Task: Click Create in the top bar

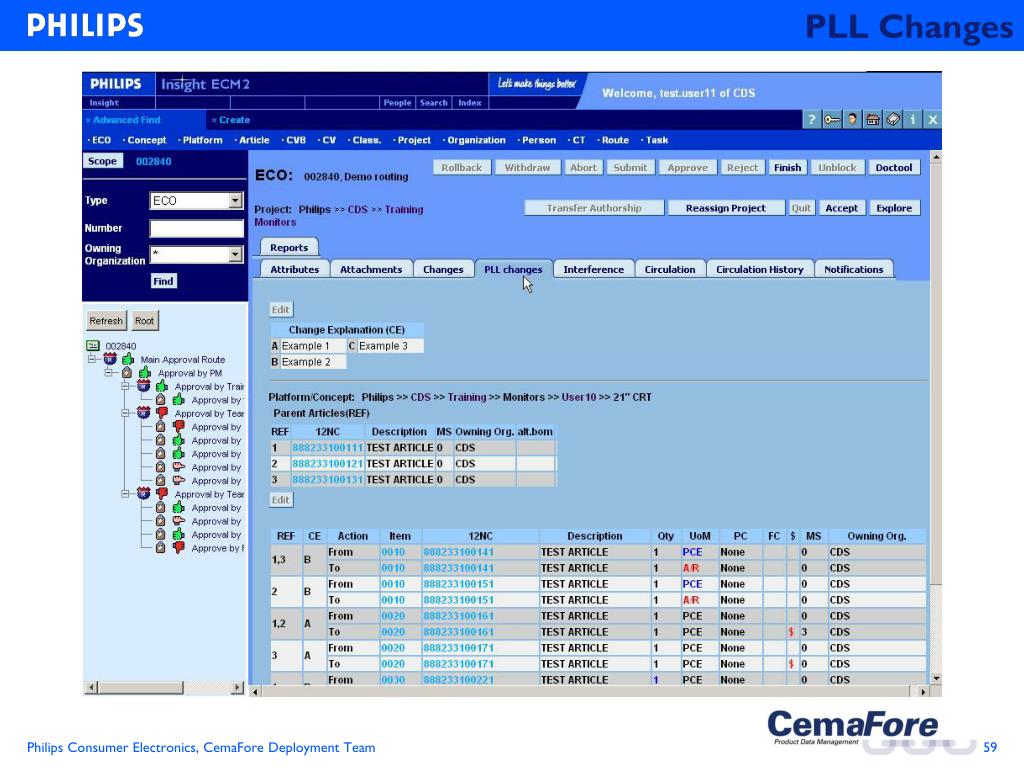Action: (x=234, y=120)
